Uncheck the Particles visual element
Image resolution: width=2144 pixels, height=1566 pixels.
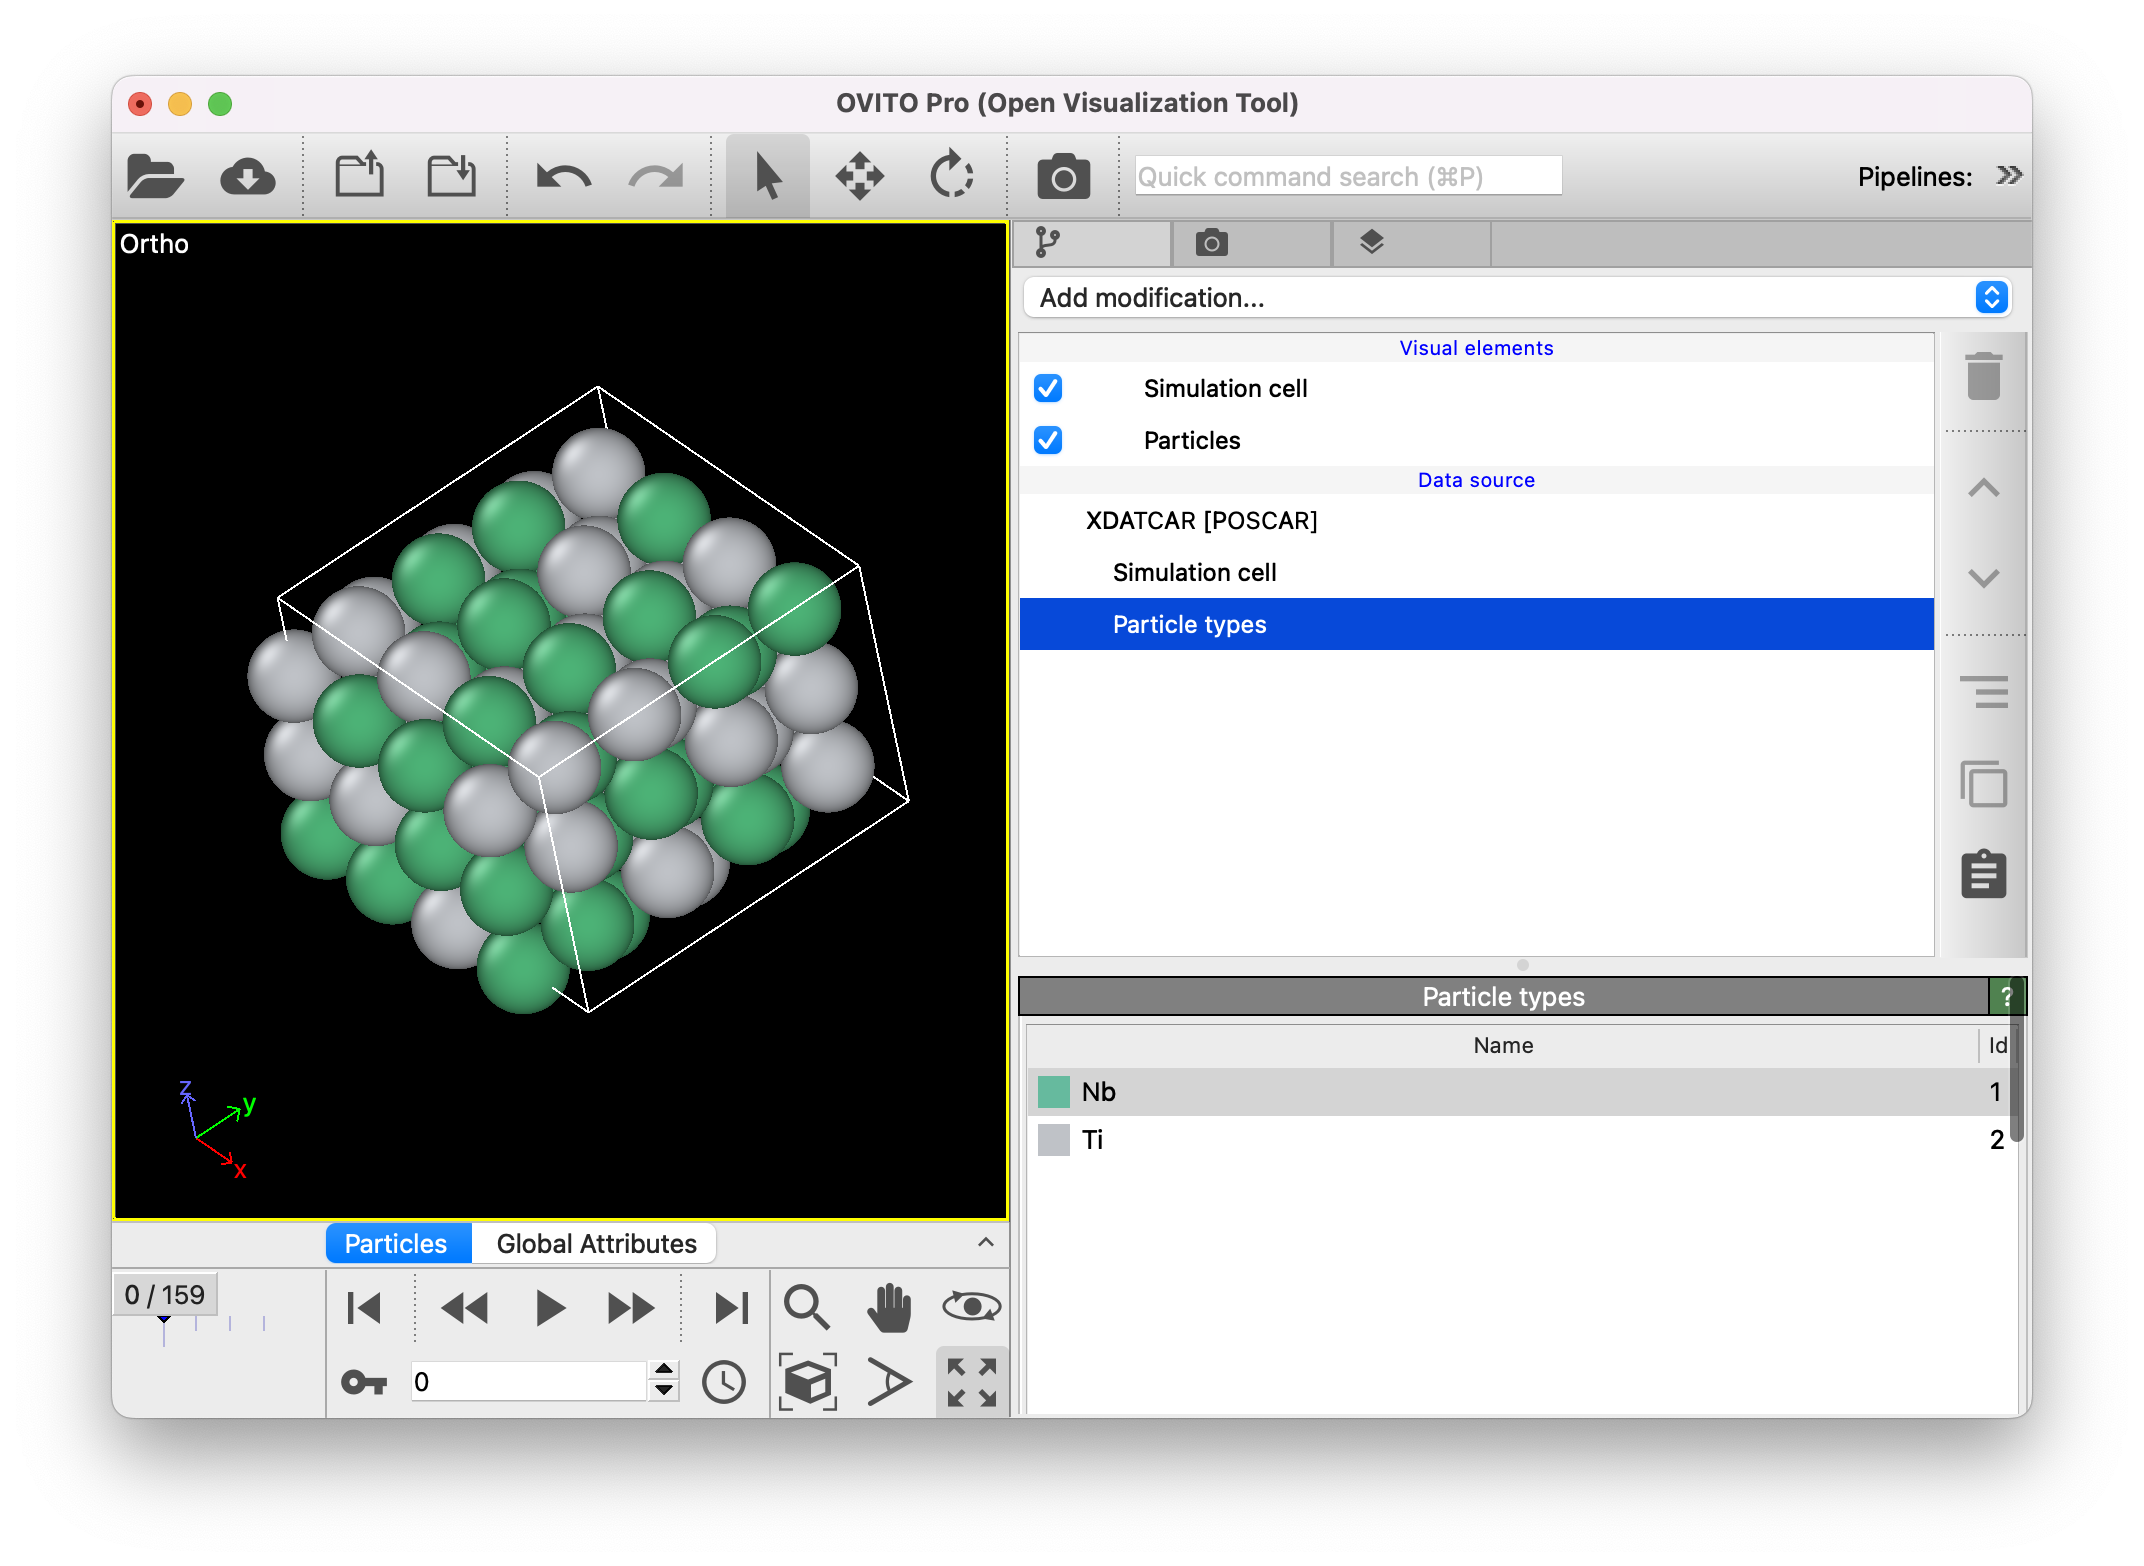pos(1048,440)
